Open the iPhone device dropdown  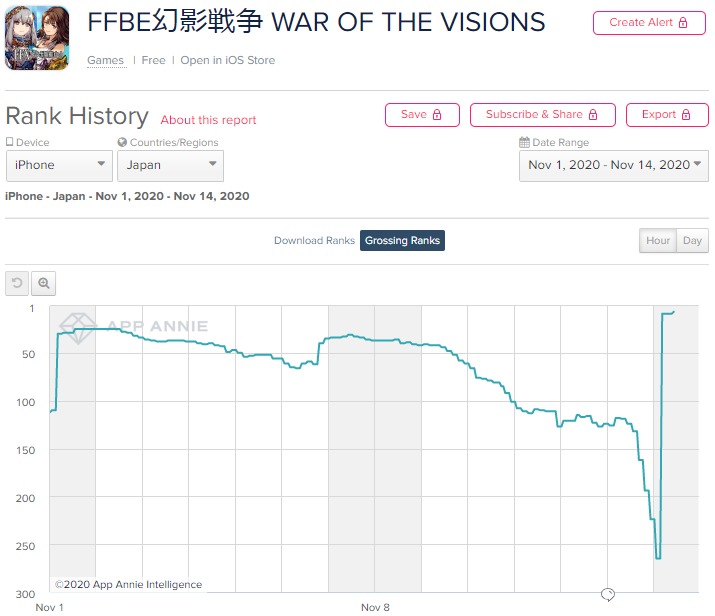(x=59, y=166)
